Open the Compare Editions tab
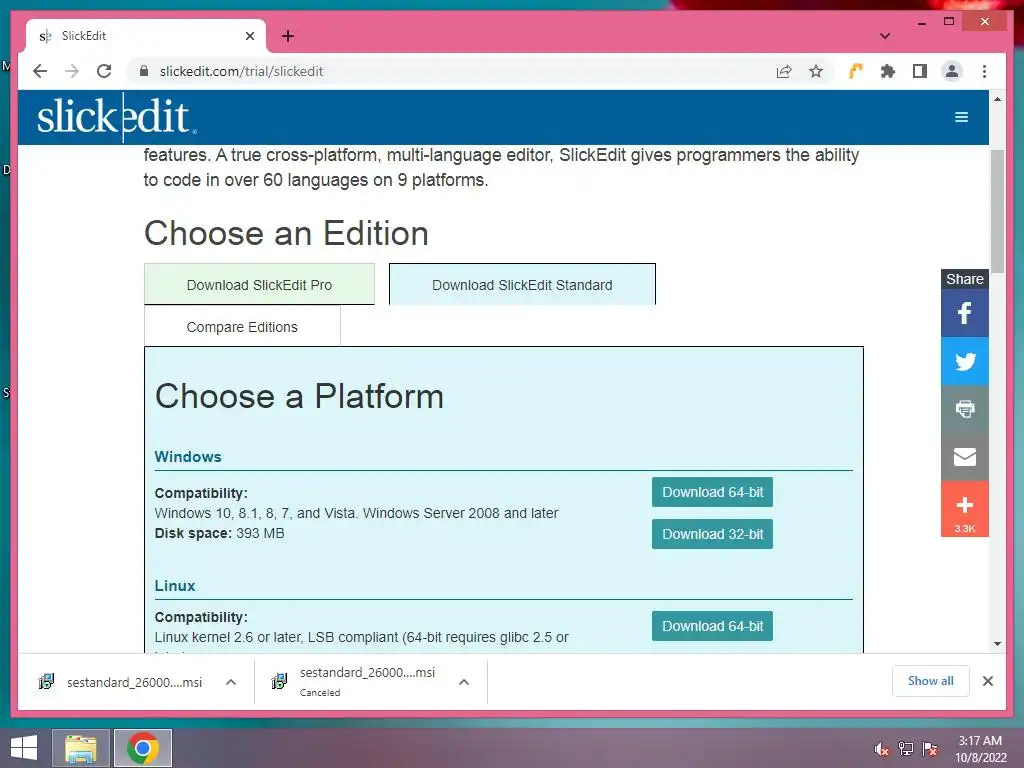 [242, 327]
